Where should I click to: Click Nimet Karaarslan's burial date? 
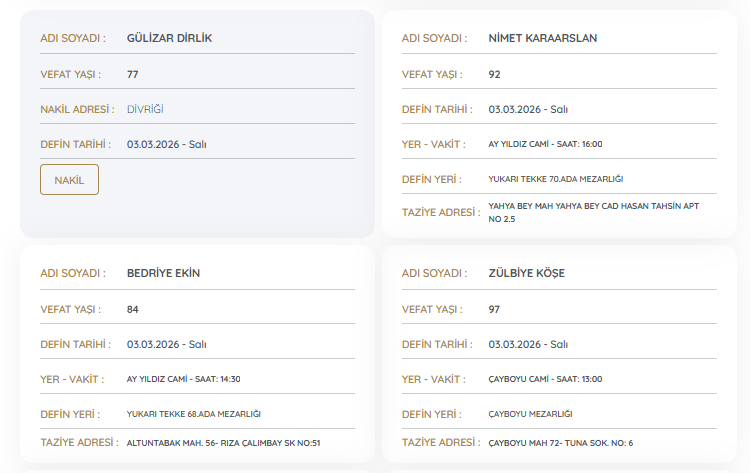pos(528,109)
